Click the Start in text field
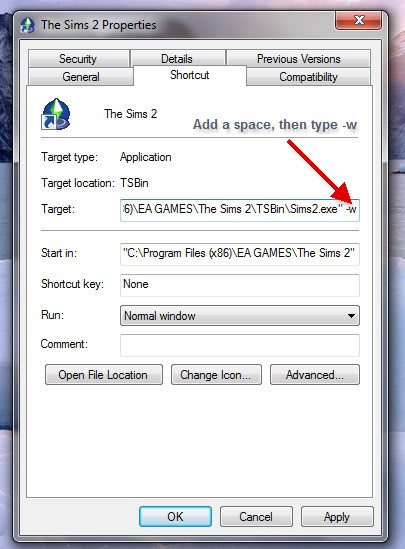This screenshot has width=405, height=549. [240, 254]
